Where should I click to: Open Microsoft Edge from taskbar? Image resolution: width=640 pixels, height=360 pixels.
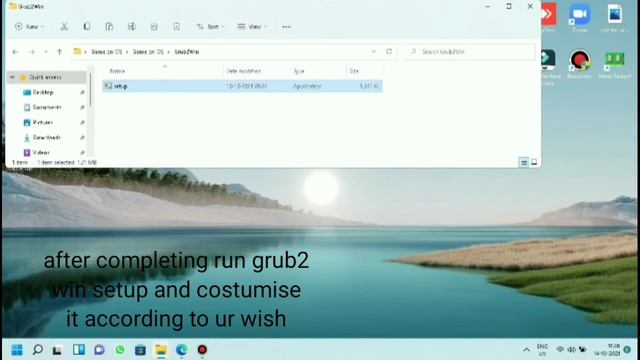click(x=182, y=350)
